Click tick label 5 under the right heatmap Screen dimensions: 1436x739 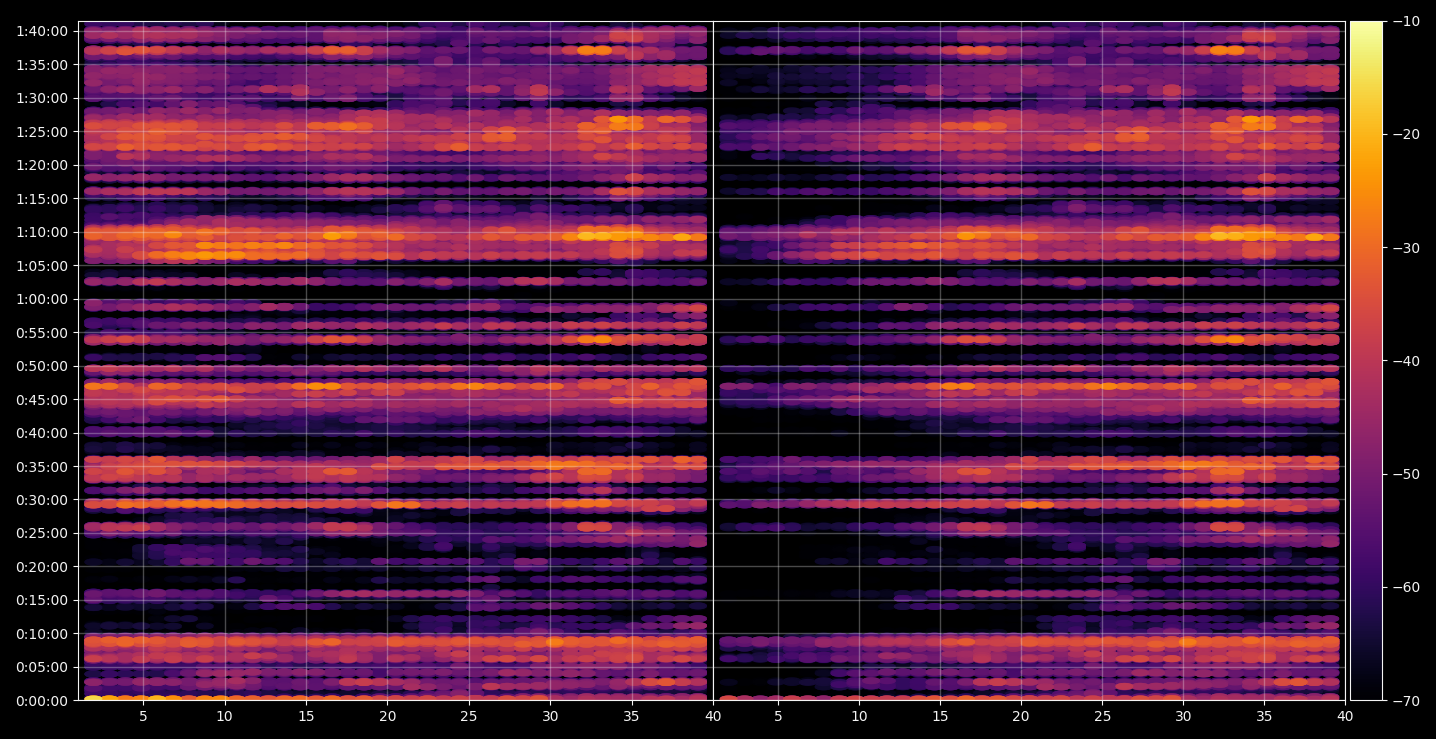click(x=778, y=716)
